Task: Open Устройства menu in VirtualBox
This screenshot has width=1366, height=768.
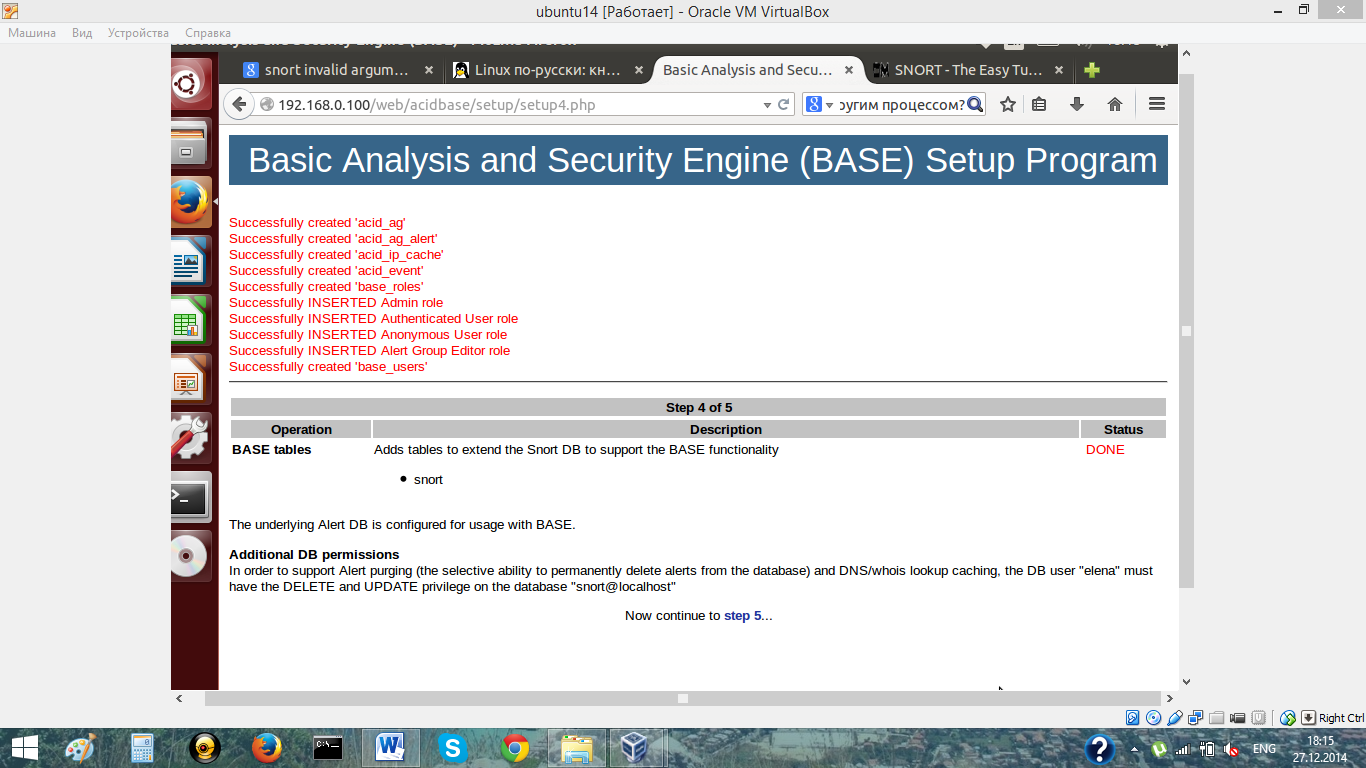Action: pyautogui.click(x=138, y=33)
